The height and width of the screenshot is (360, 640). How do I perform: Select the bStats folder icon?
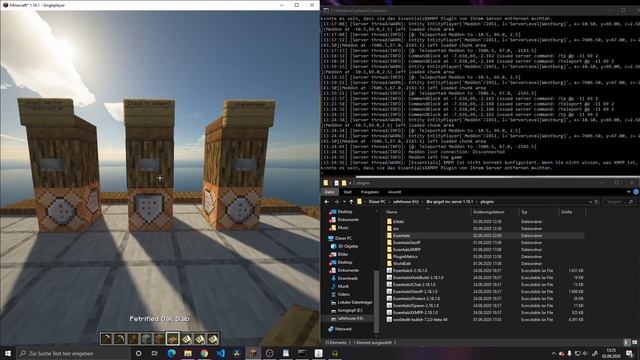point(389,221)
